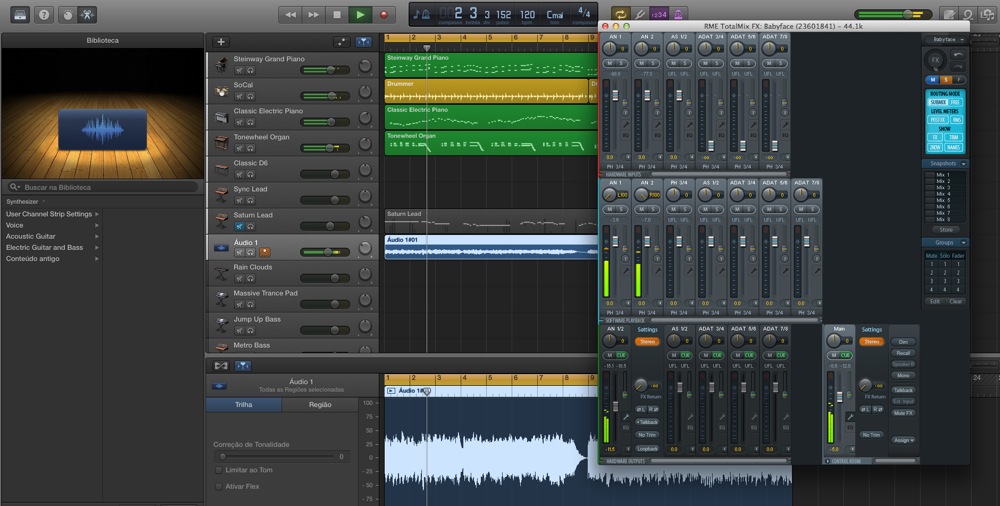Add a new track with plus button
This screenshot has height=506, width=1000.
(221, 41)
